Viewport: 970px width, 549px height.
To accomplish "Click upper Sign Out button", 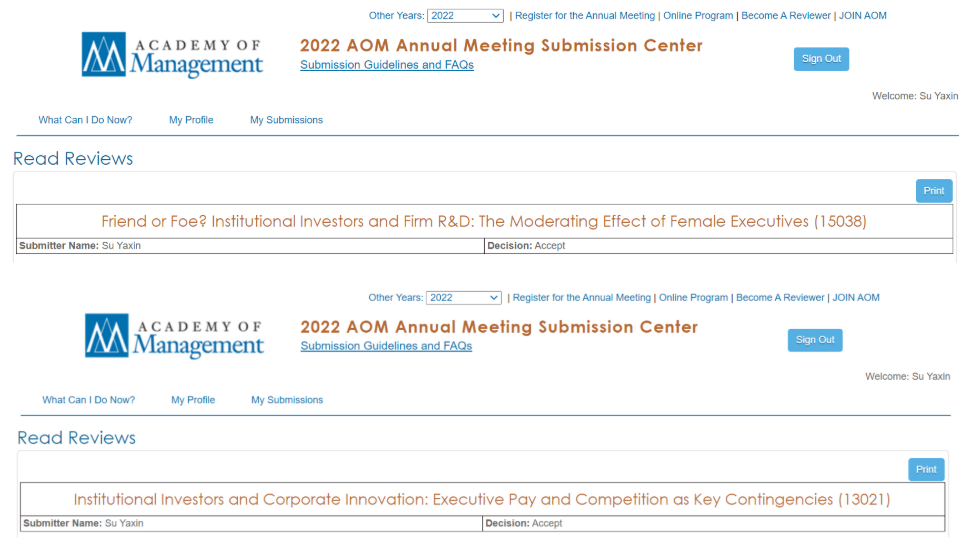I will coord(821,59).
